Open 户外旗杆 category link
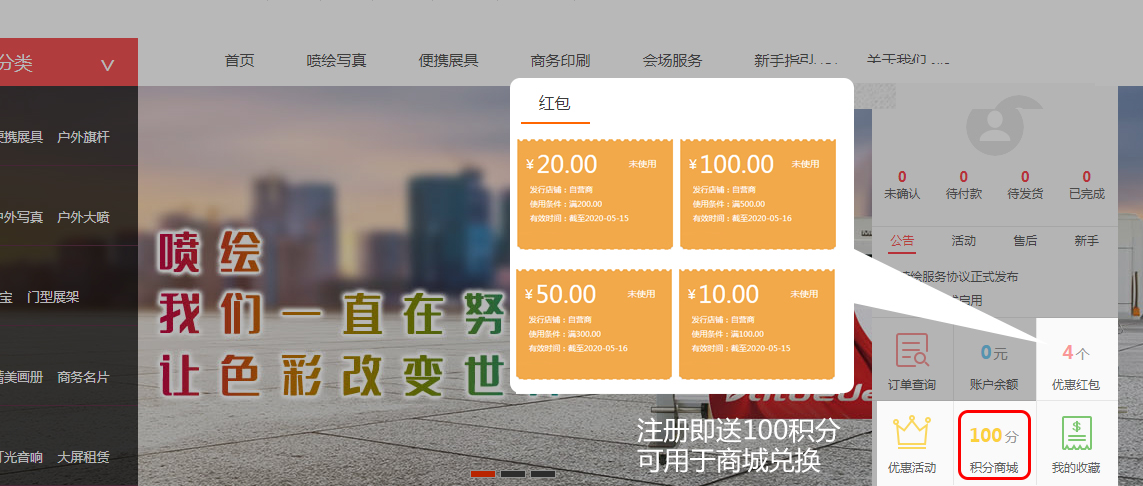This screenshot has height=486, width=1143. pyautogui.click(x=83, y=137)
